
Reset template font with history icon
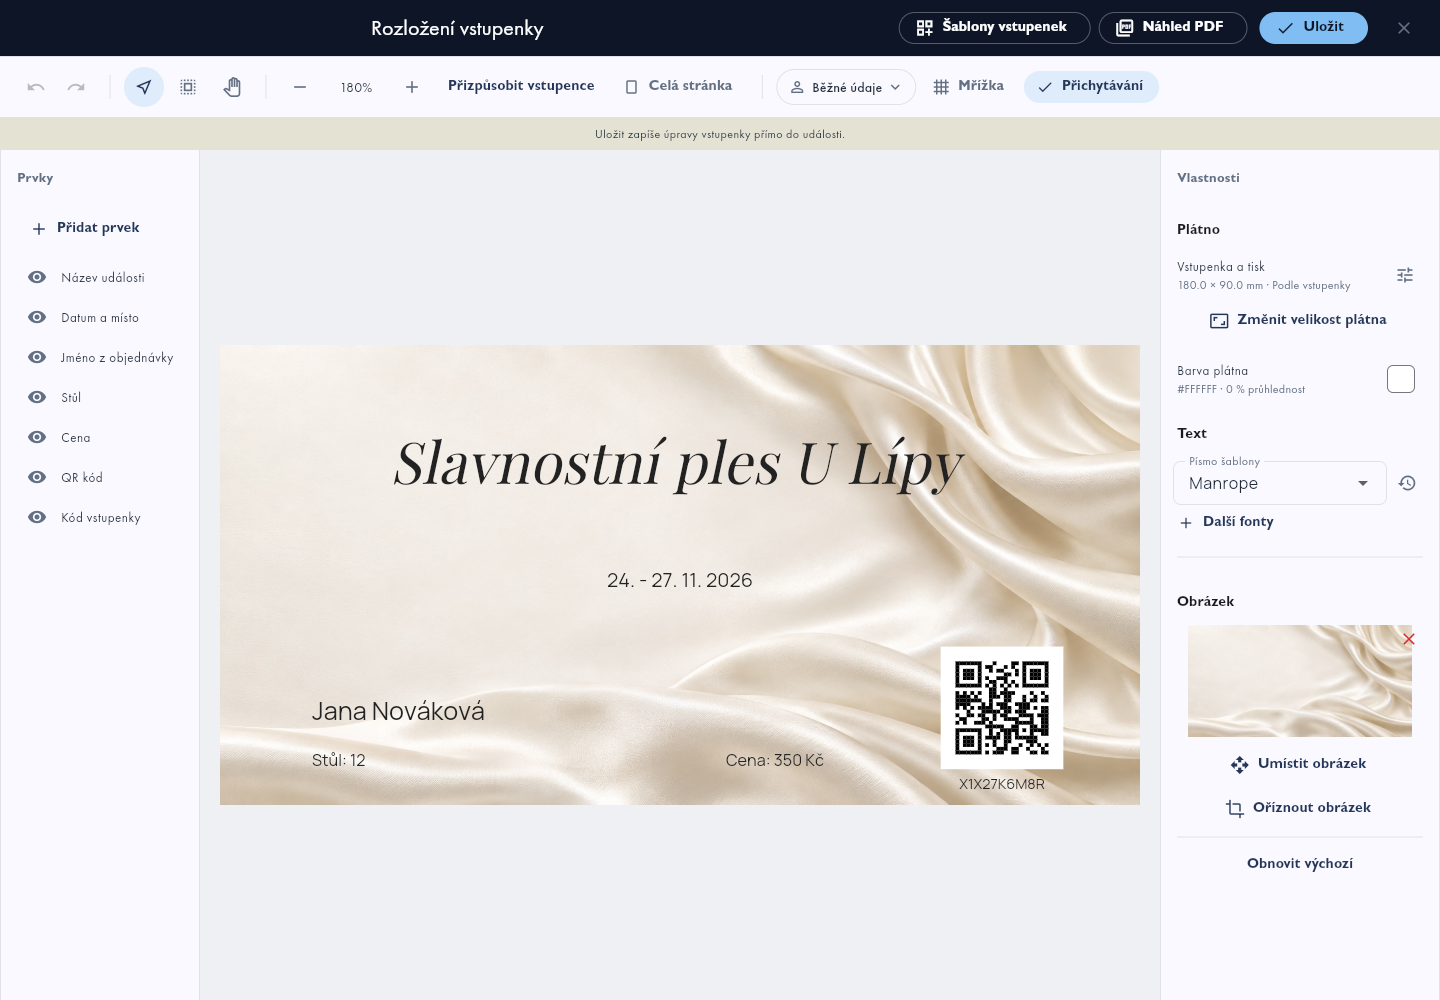(1407, 483)
